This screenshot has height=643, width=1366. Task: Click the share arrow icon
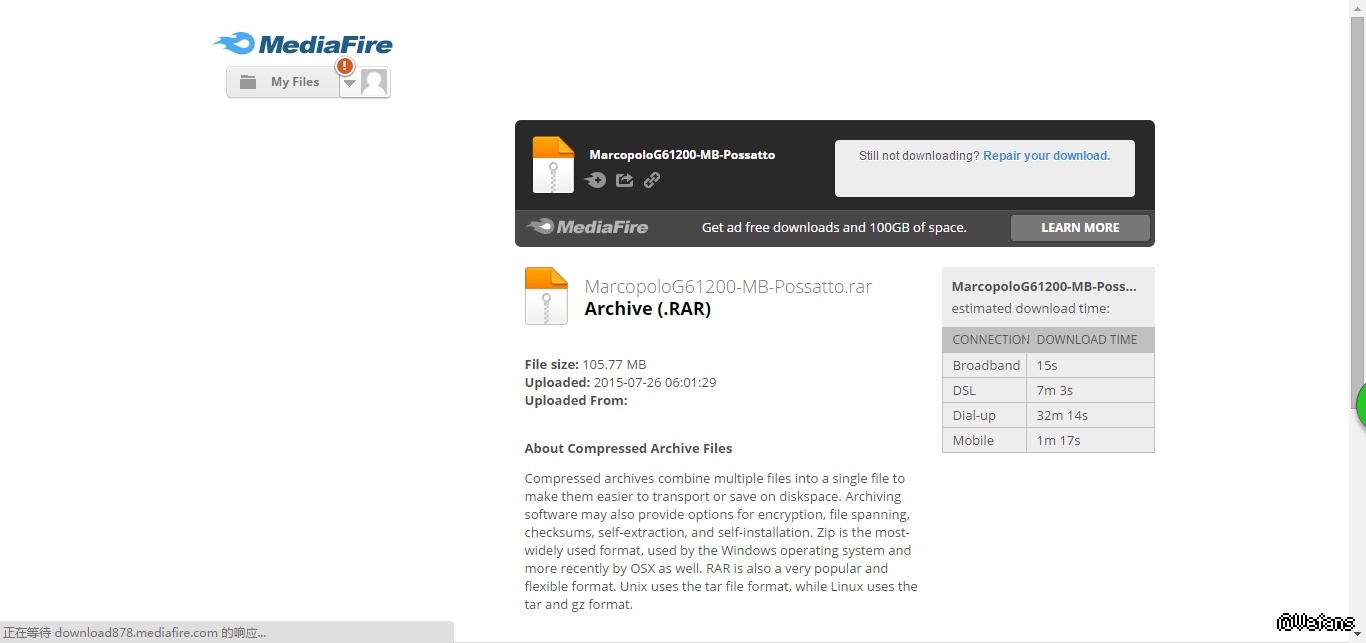pyautogui.click(x=625, y=180)
